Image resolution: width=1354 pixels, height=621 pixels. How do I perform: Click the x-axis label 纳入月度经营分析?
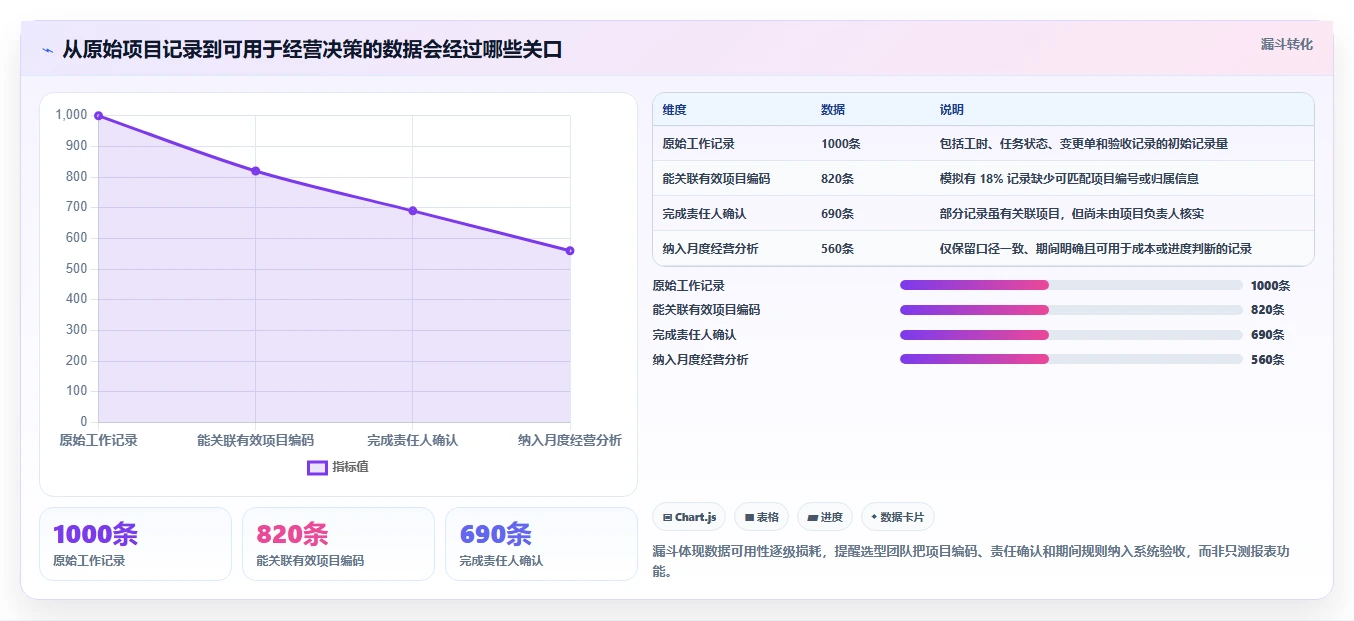[x=569, y=440]
